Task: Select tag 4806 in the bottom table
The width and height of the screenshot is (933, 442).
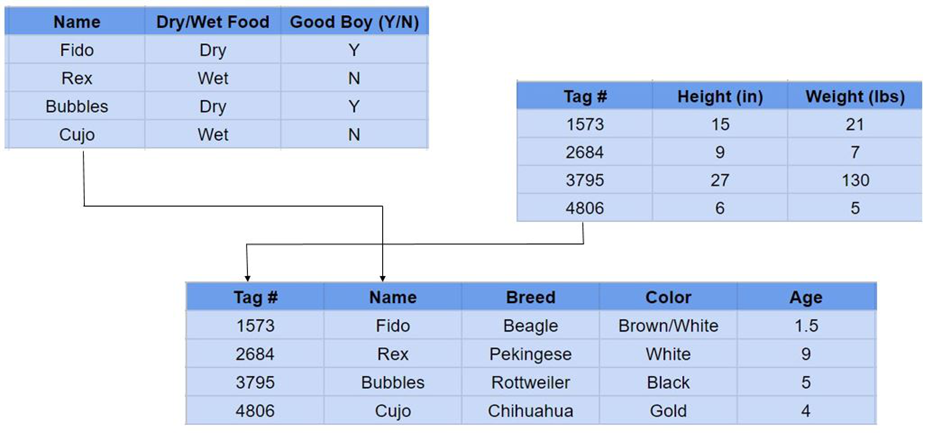Action: coord(255,410)
